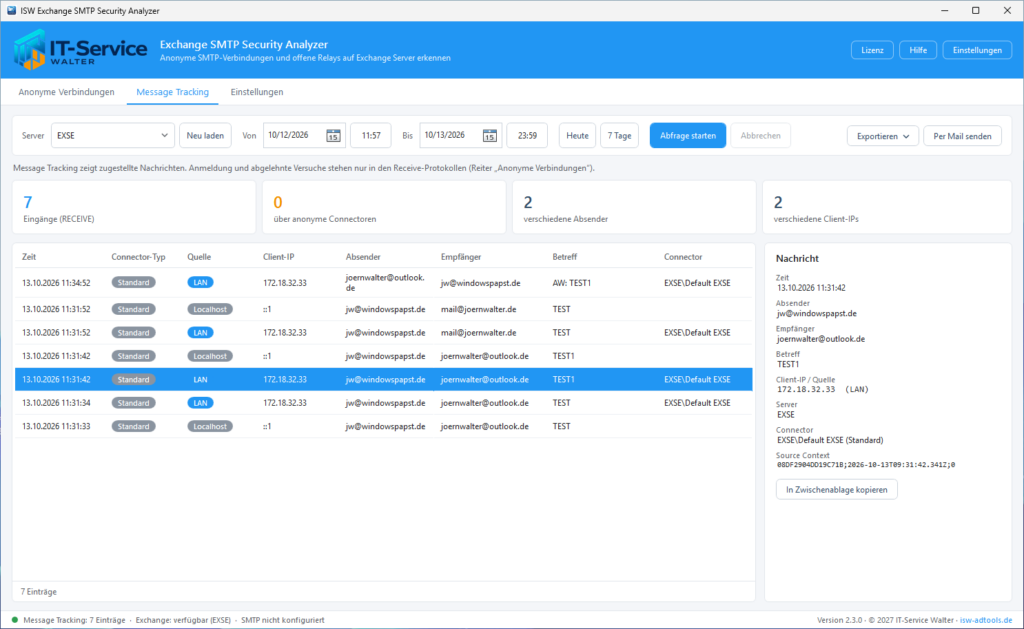Sort by Connector-Typ column header
The image size is (1024, 629).
(x=138, y=257)
